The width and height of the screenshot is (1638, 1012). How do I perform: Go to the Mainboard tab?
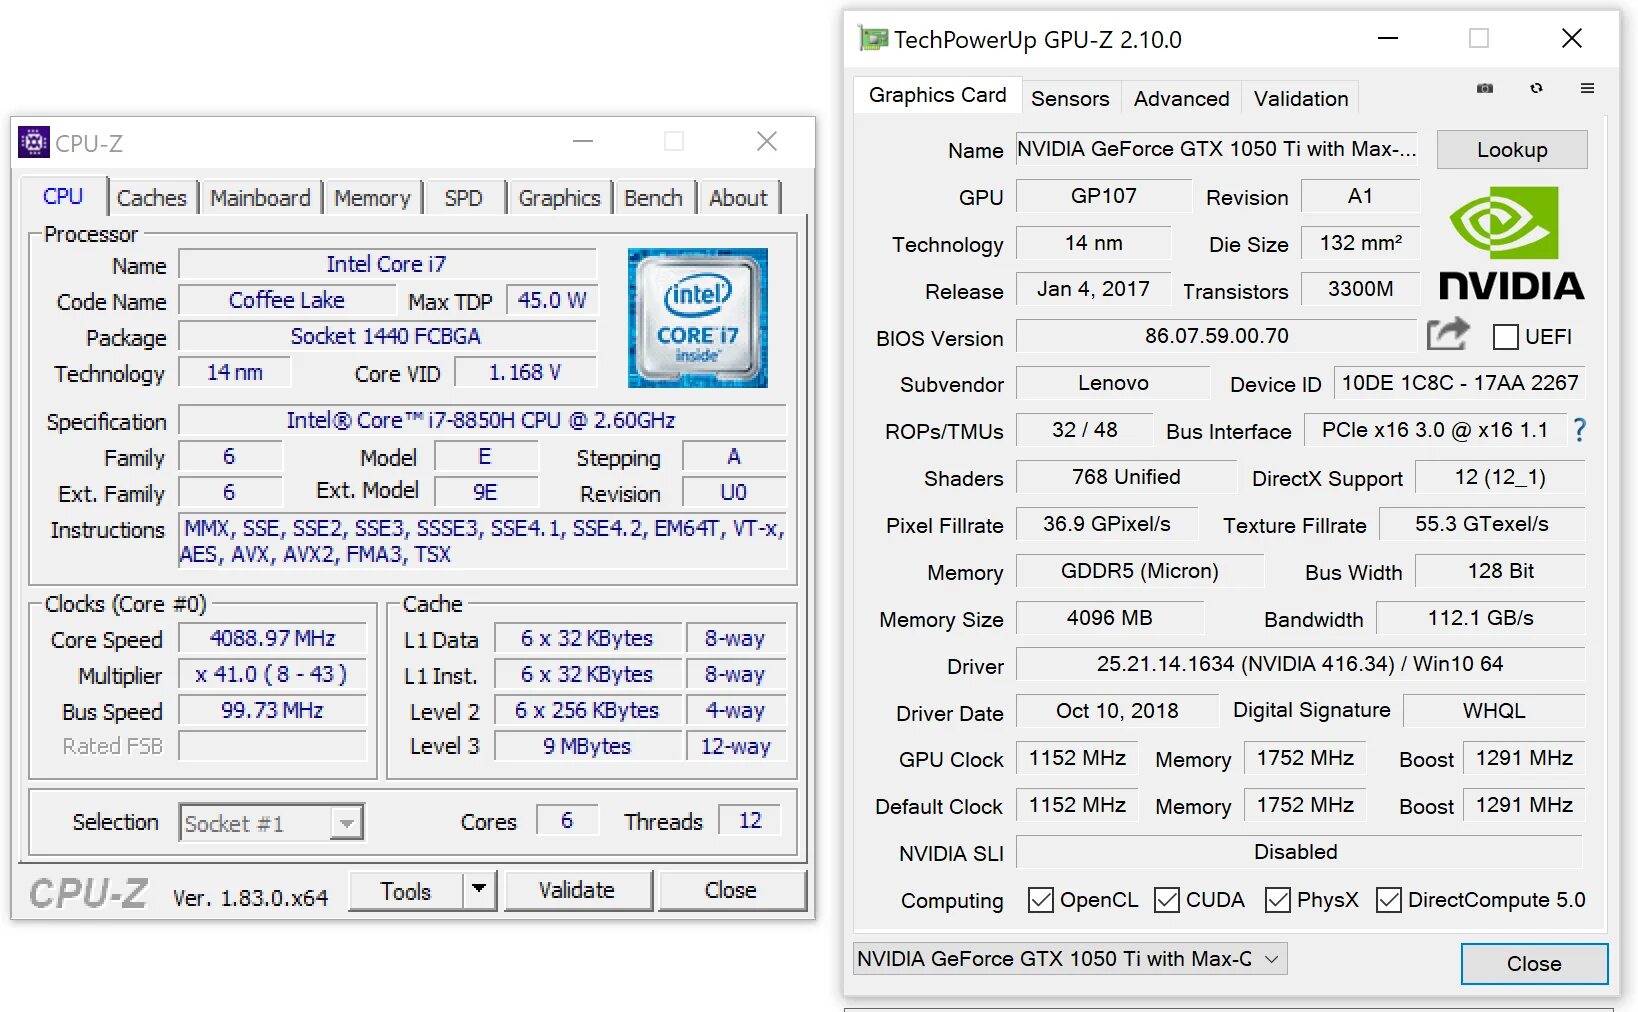pos(260,198)
